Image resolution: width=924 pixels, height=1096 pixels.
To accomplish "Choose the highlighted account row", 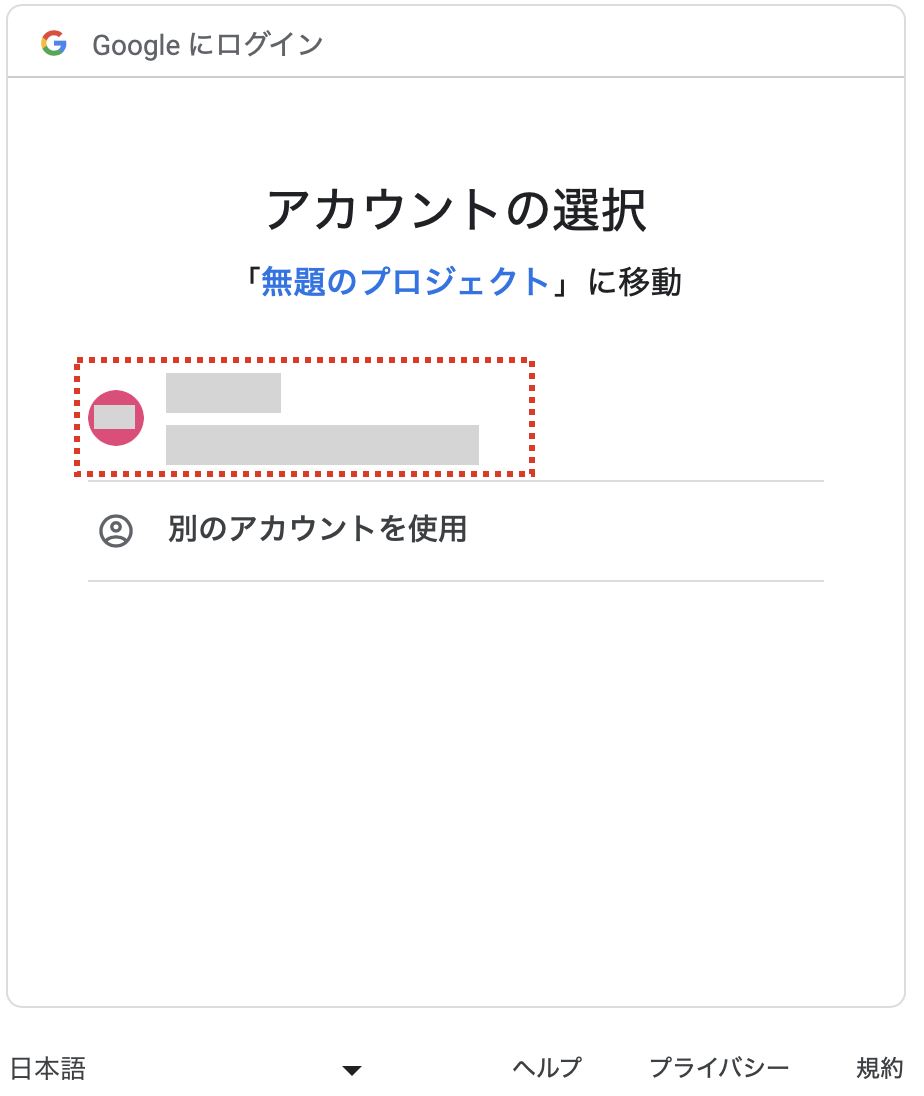I will [x=305, y=417].
